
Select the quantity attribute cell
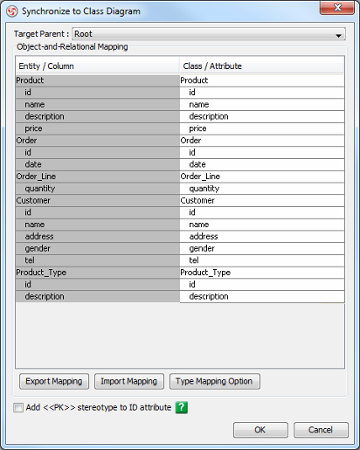[262, 189]
